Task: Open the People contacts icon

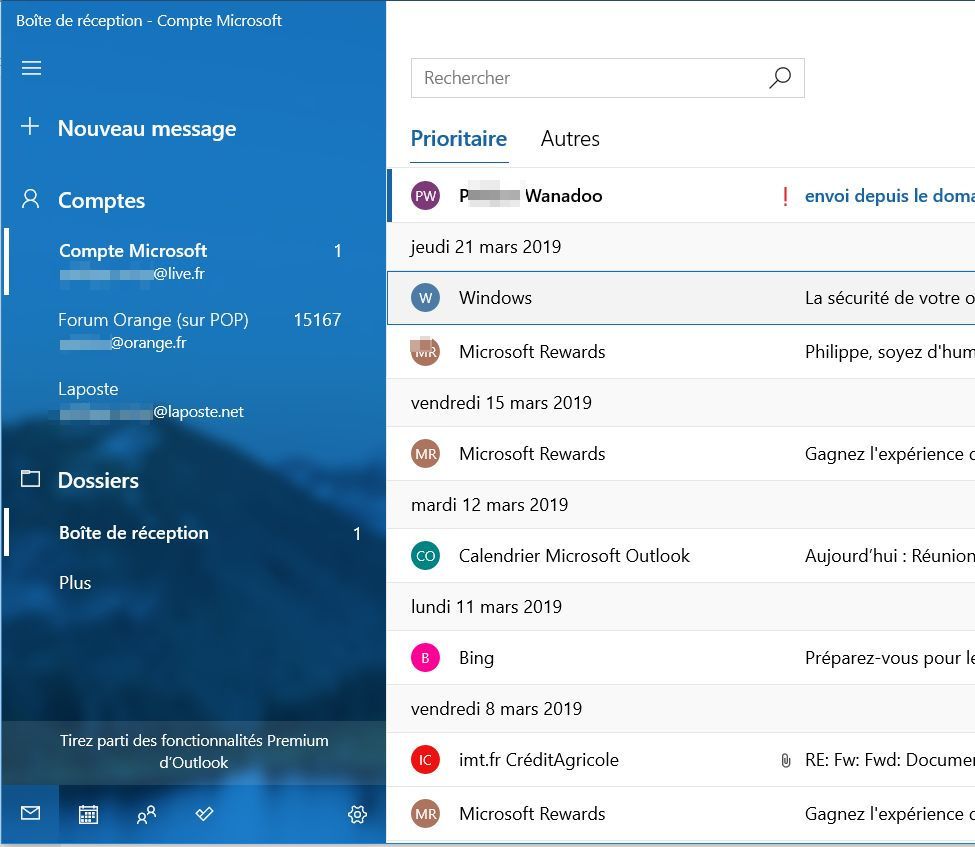Action: [x=146, y=815]
